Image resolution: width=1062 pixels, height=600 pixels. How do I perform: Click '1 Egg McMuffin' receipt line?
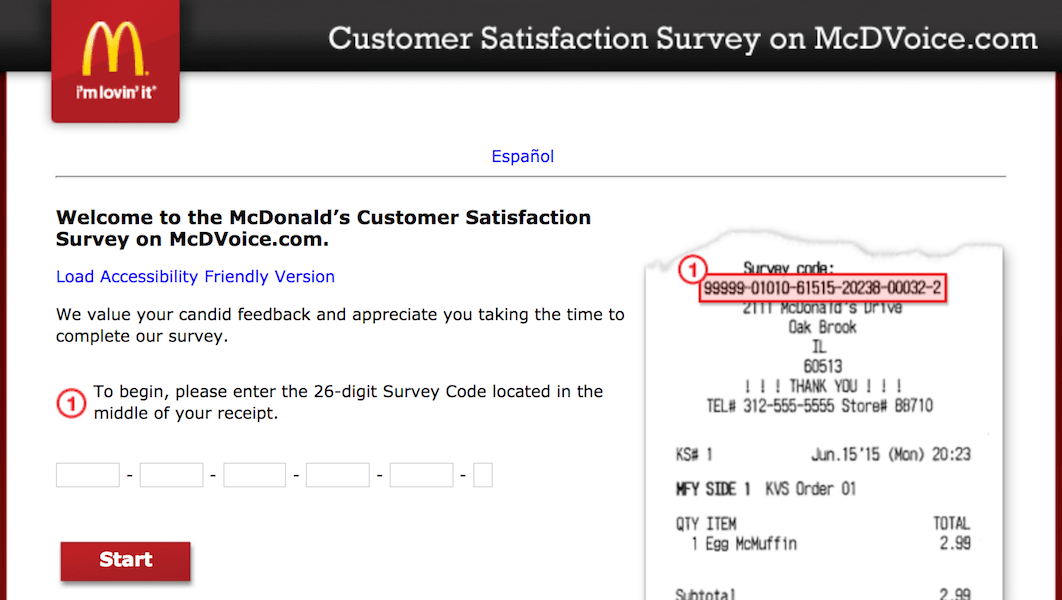744,544
